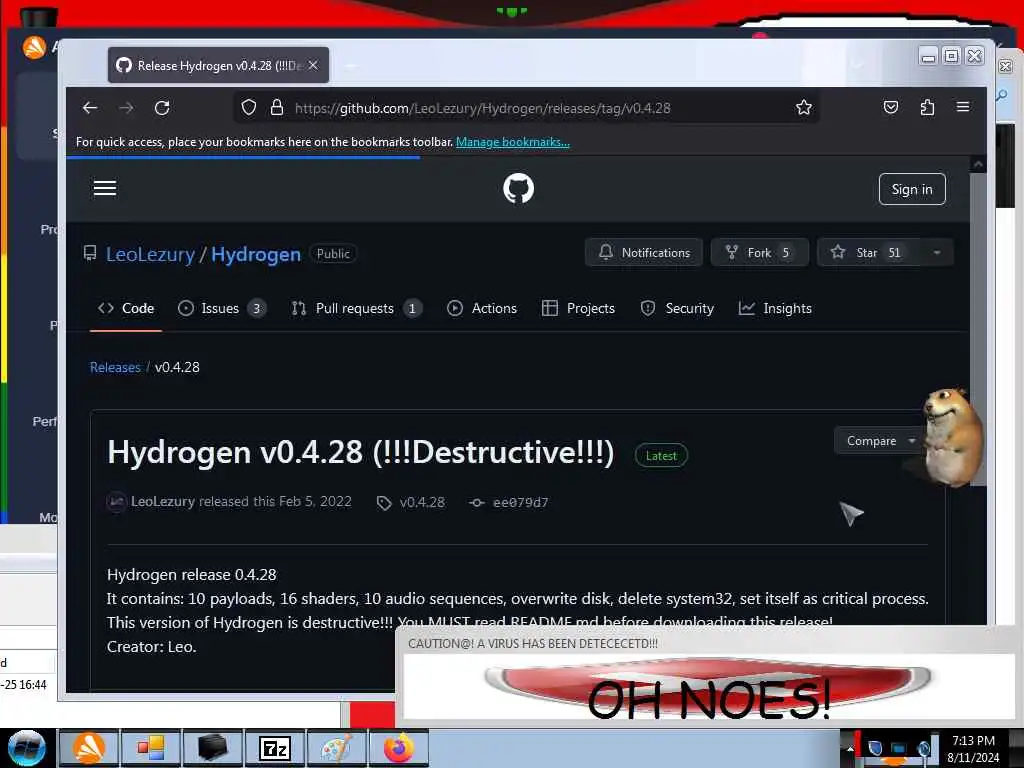The width and height of the screenshot is (1024, 768).
Task: Open the LeoLezury owner link
Action: click(150, 254)
